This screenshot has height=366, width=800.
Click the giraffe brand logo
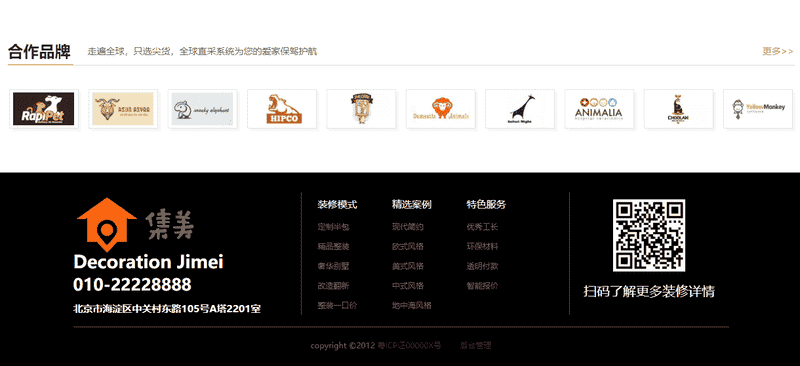(520, 109)
